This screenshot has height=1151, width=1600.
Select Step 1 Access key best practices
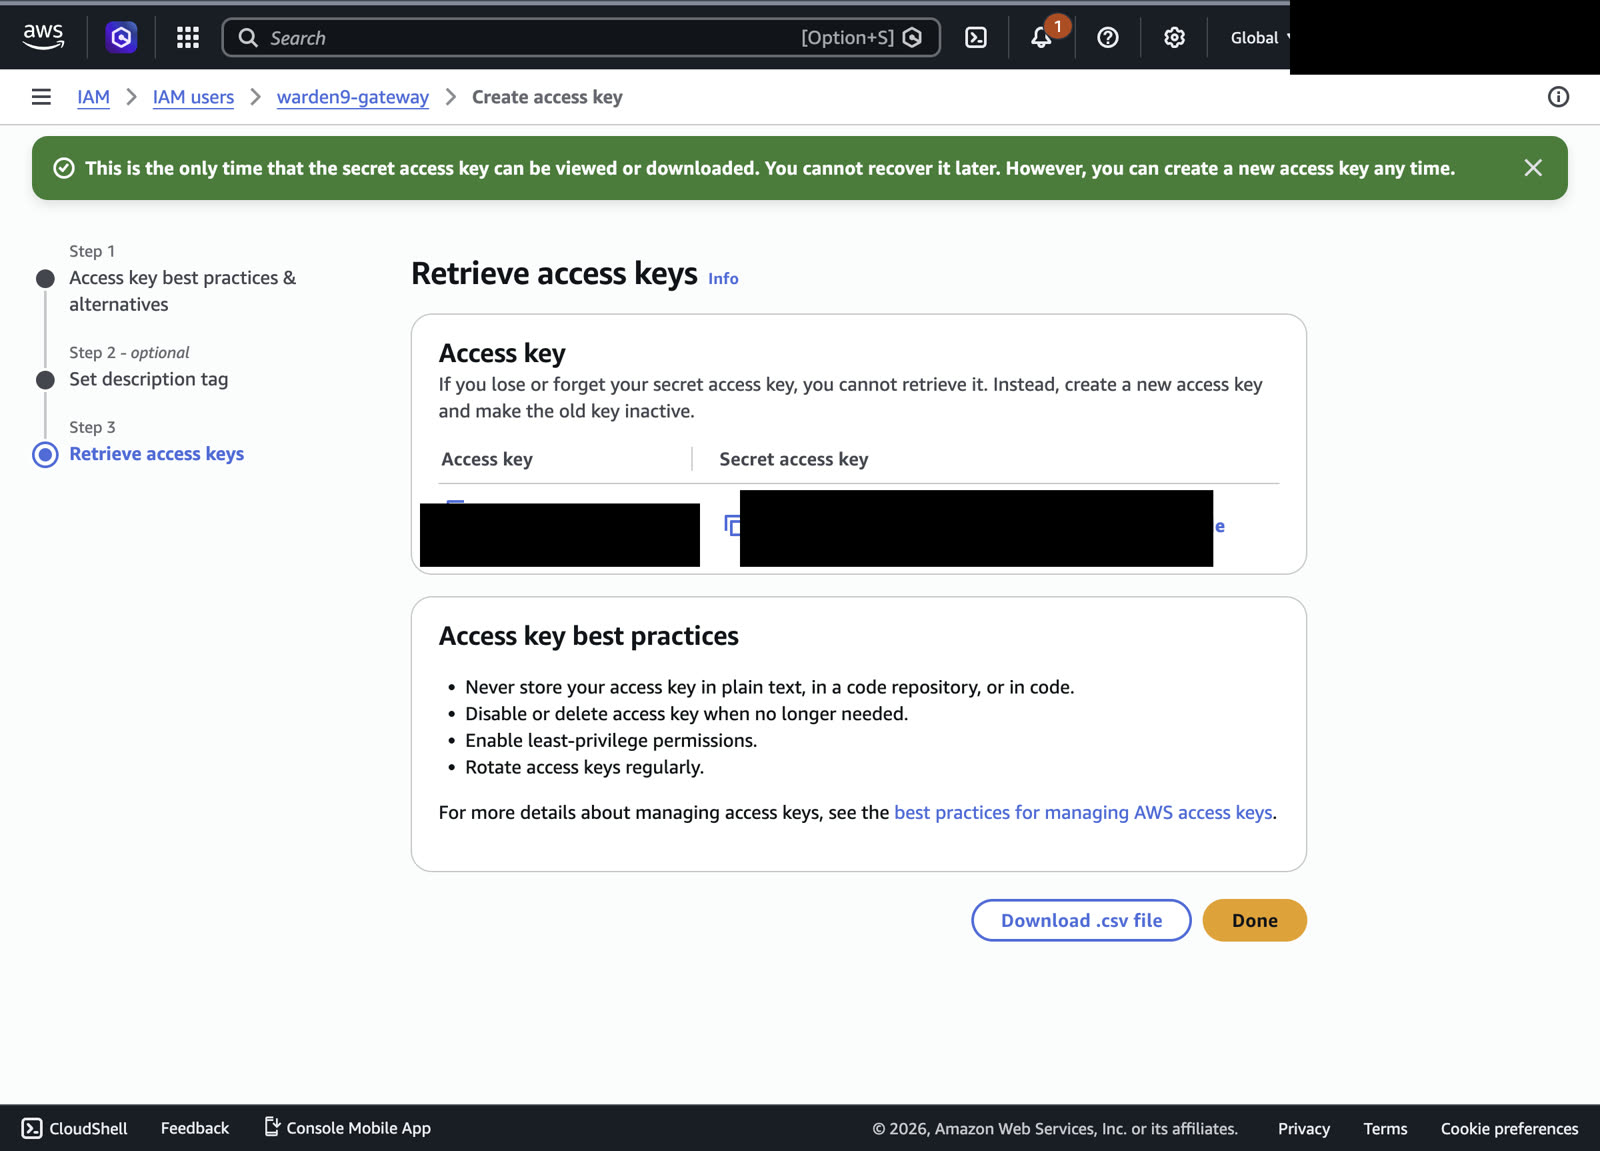coord(182,291)
